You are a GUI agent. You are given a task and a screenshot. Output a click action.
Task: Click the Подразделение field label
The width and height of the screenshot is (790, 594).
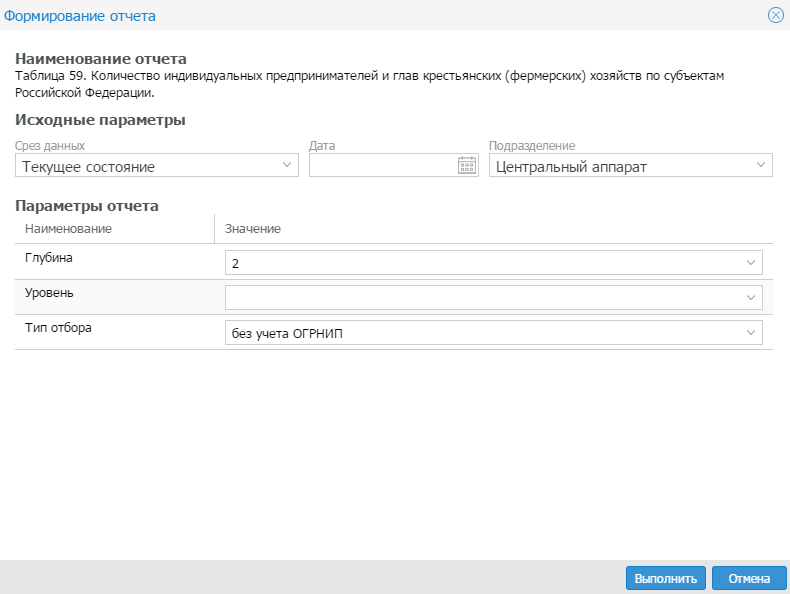tap(532, 146)
